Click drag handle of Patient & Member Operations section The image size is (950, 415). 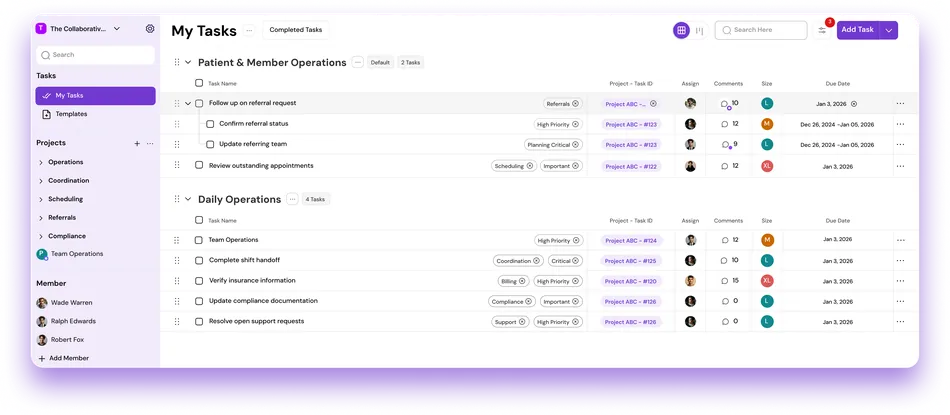(x=177, y=62)
